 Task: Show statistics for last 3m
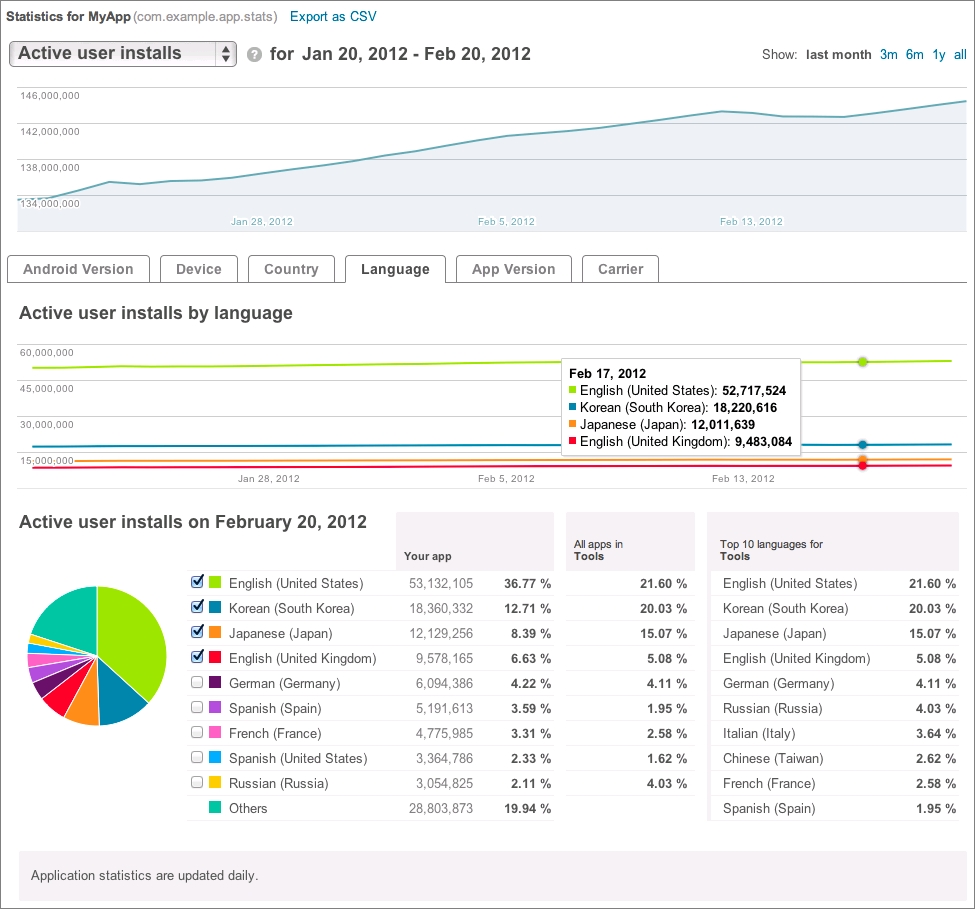click(888, 55)
